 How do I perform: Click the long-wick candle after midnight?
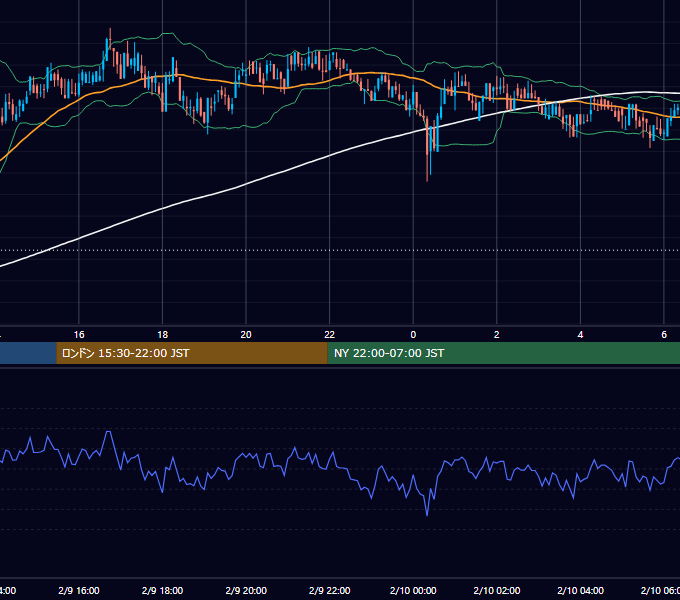pyautogui.click(x=427, y=149)
